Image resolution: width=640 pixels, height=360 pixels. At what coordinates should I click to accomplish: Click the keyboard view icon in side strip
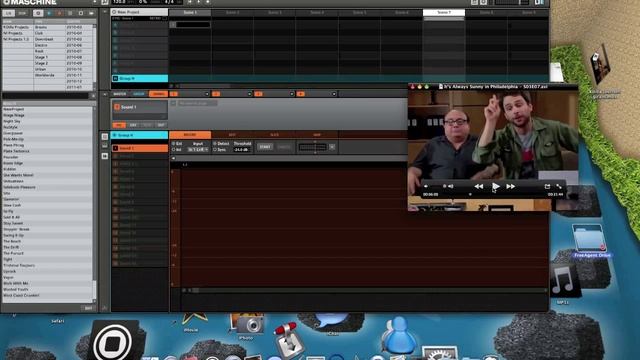coord(105,146)
